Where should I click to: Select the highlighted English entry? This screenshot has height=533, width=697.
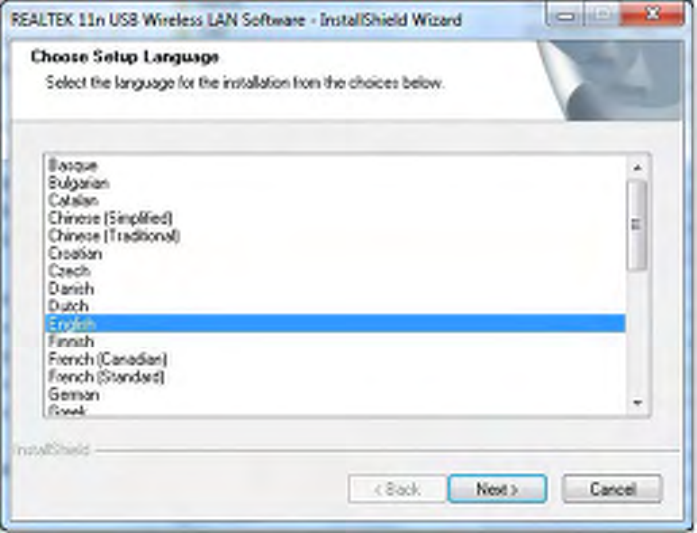pyautogui.click(x=335, y=324)
